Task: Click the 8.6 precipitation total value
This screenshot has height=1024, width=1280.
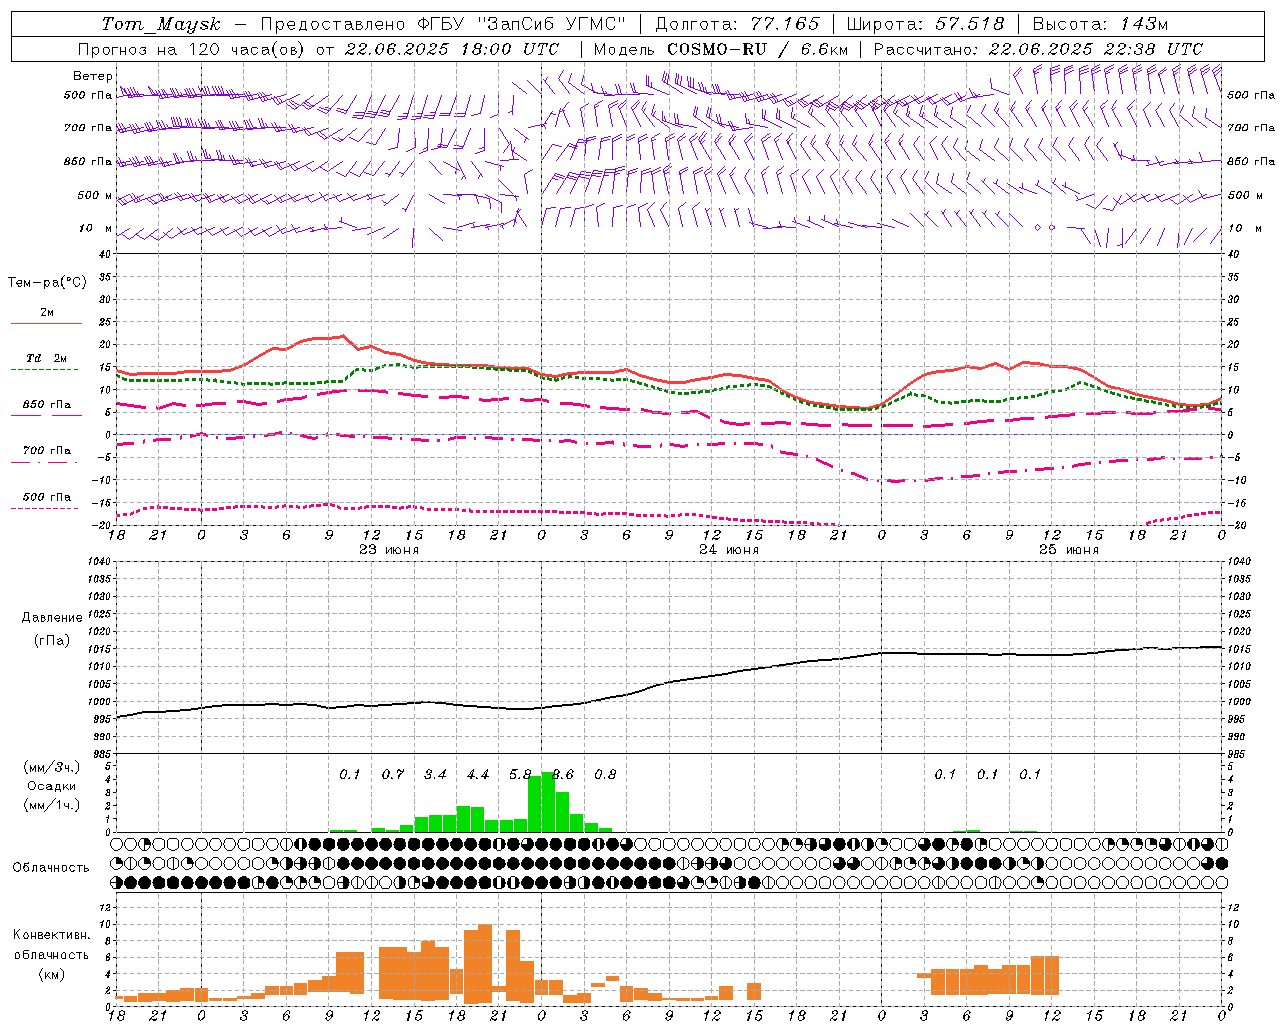Action: point(563,775)
